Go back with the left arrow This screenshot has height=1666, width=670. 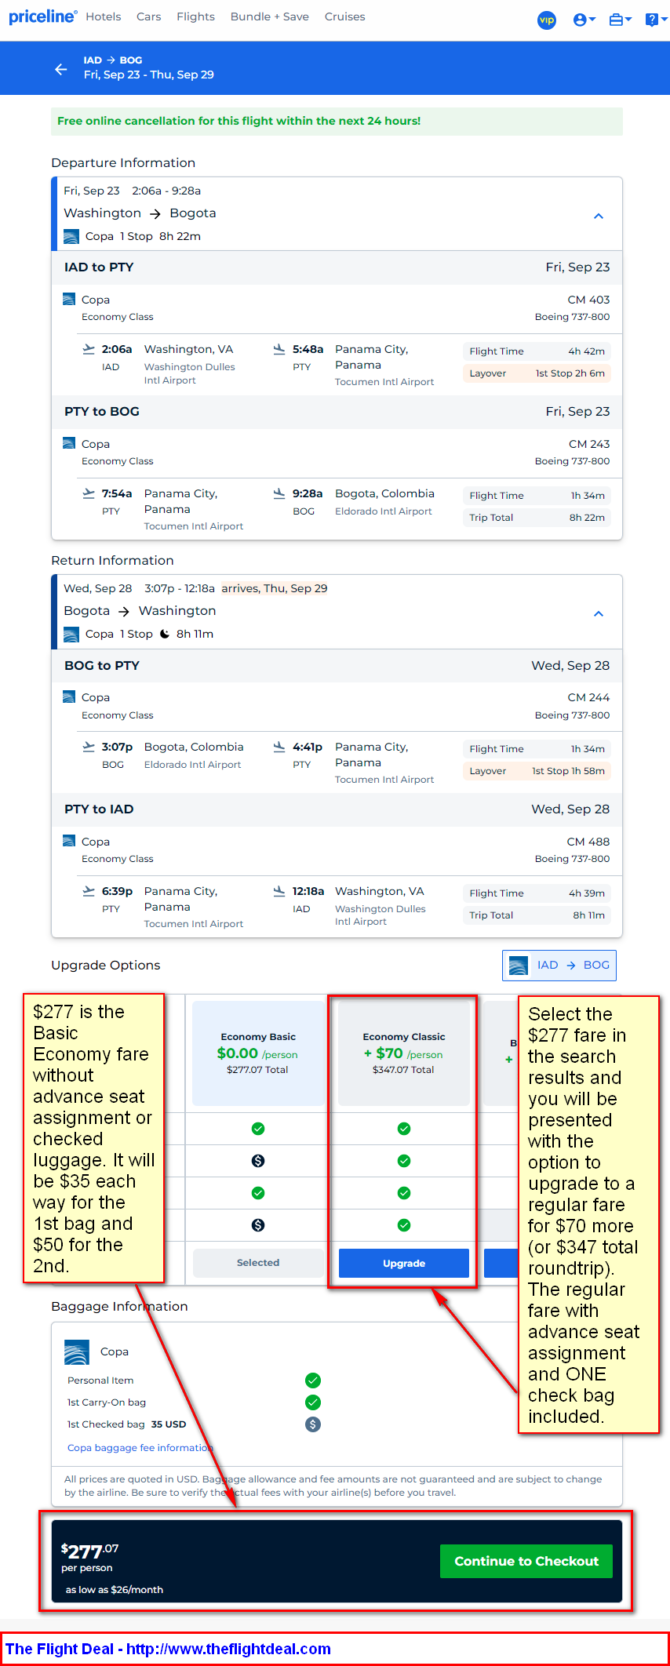tap(61, 69)
